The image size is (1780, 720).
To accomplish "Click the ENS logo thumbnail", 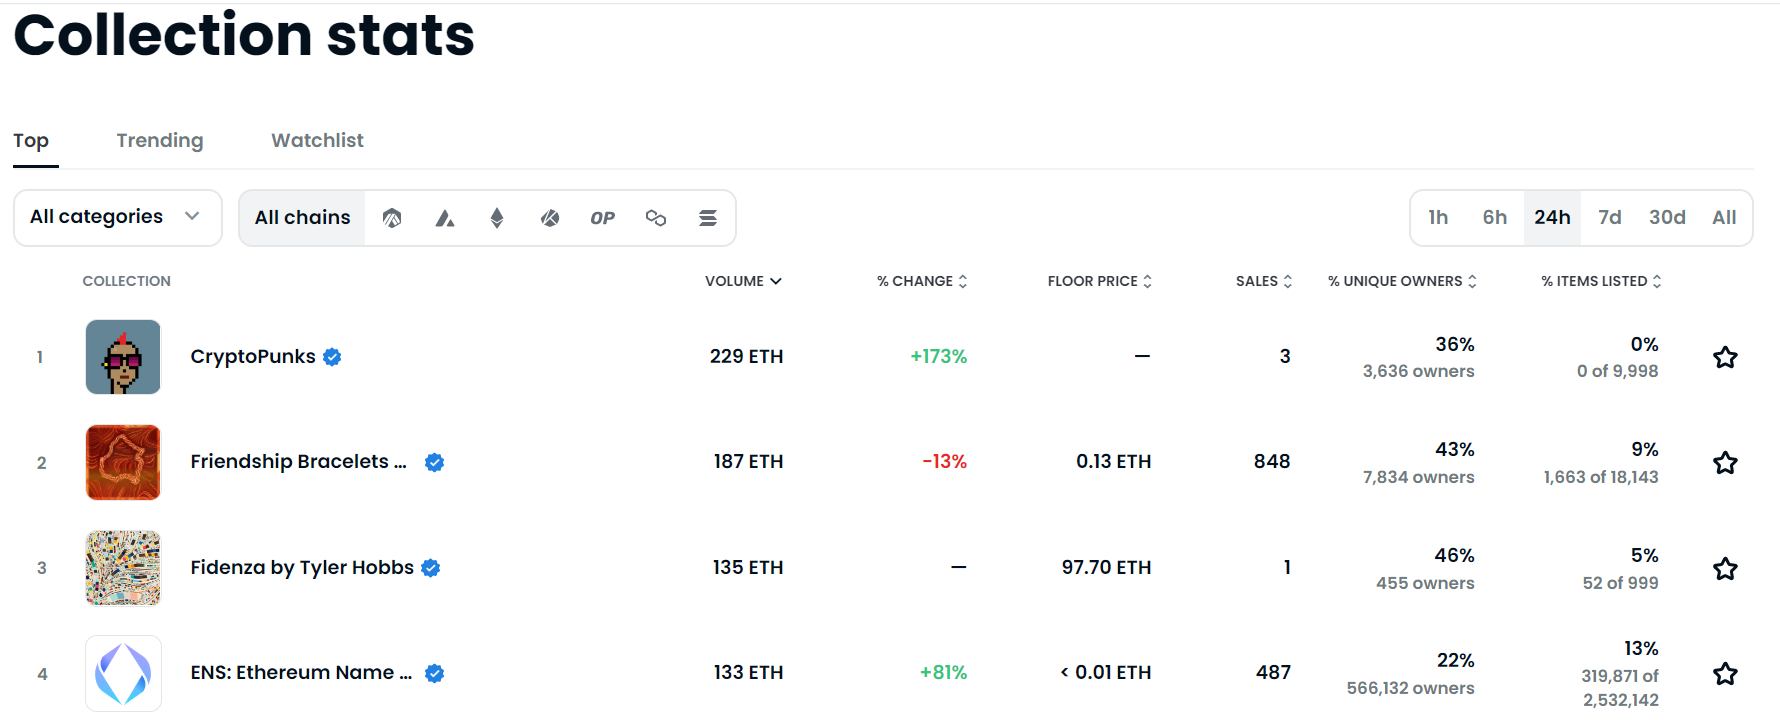I will tap(123, 673).
